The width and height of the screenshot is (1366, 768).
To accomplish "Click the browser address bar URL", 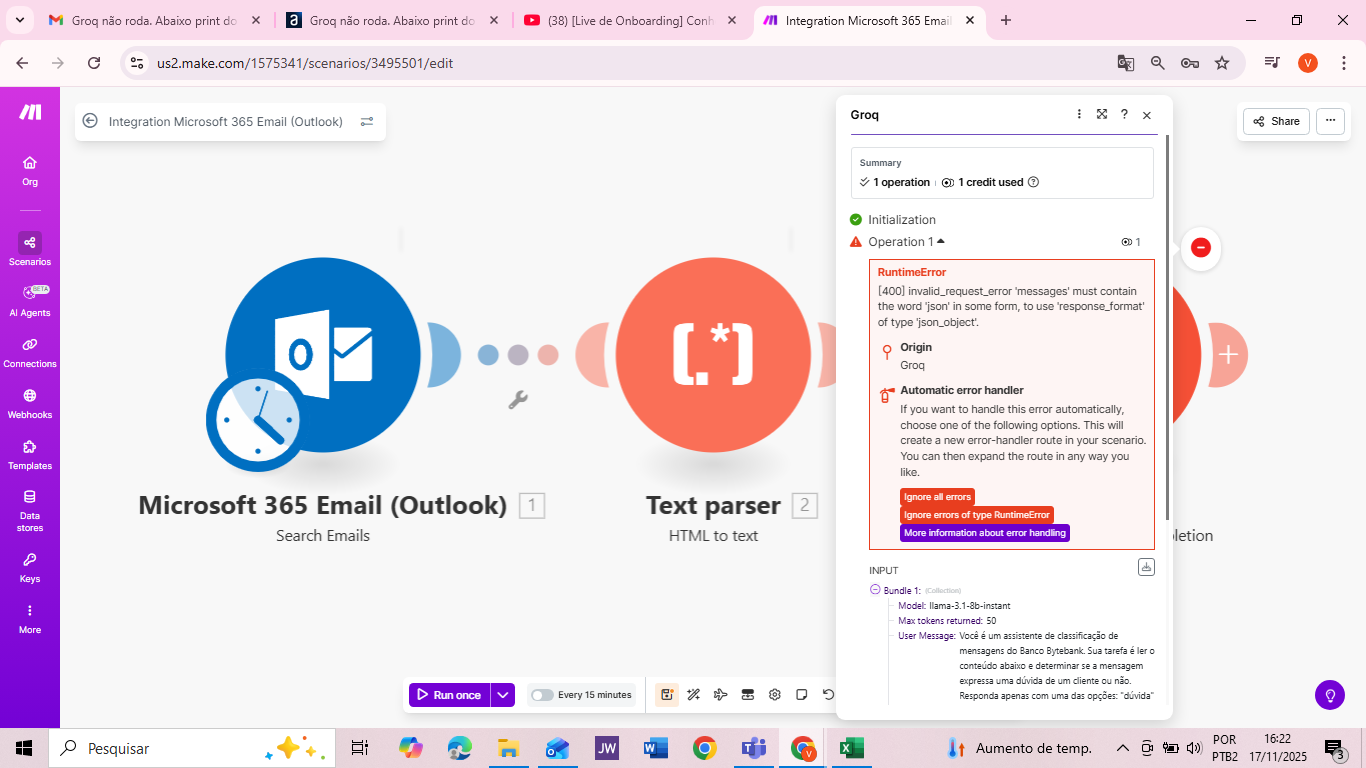I will 305,62.
